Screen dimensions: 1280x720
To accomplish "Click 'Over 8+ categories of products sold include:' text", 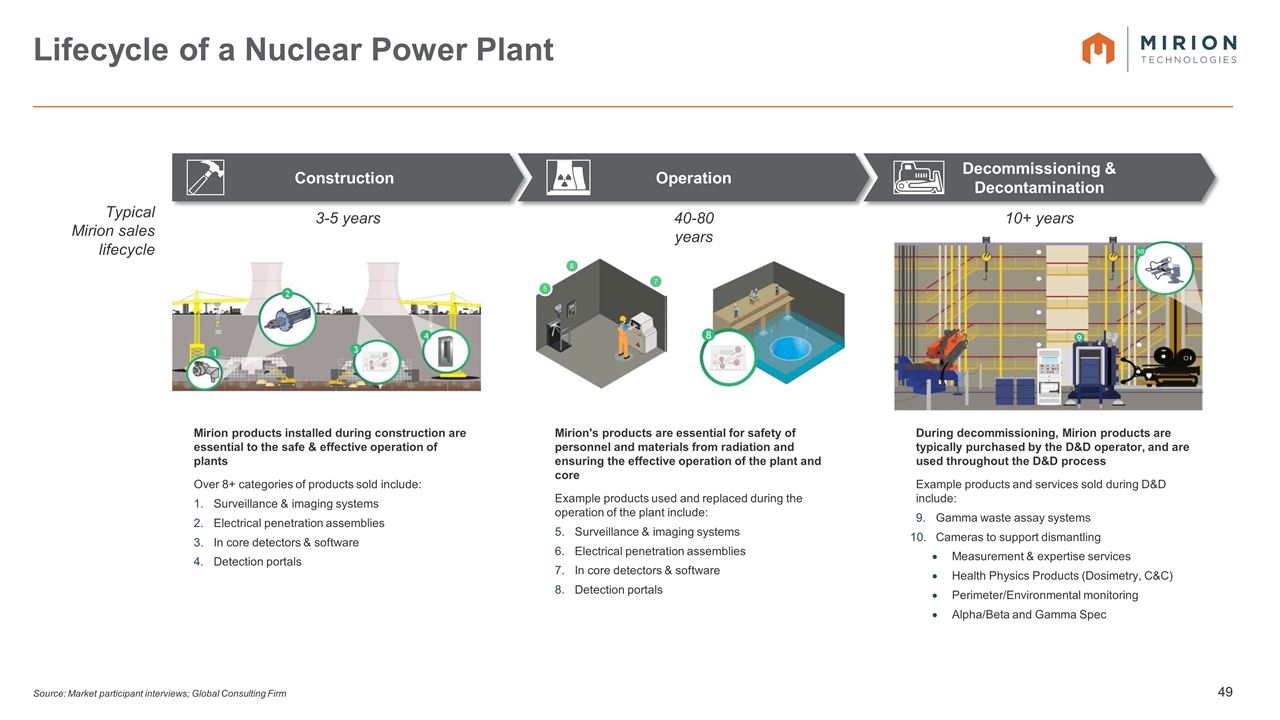I will 307,485.
